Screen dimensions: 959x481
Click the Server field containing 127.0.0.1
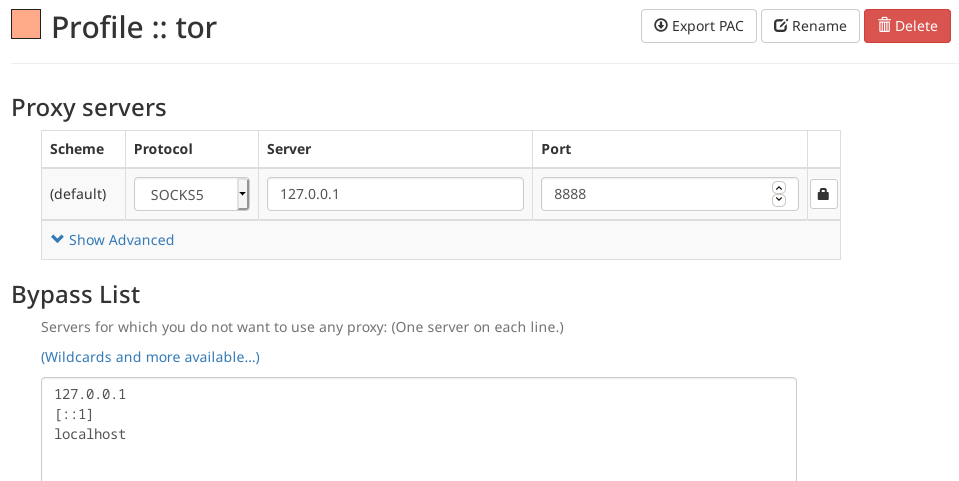(x=395, y=194)
